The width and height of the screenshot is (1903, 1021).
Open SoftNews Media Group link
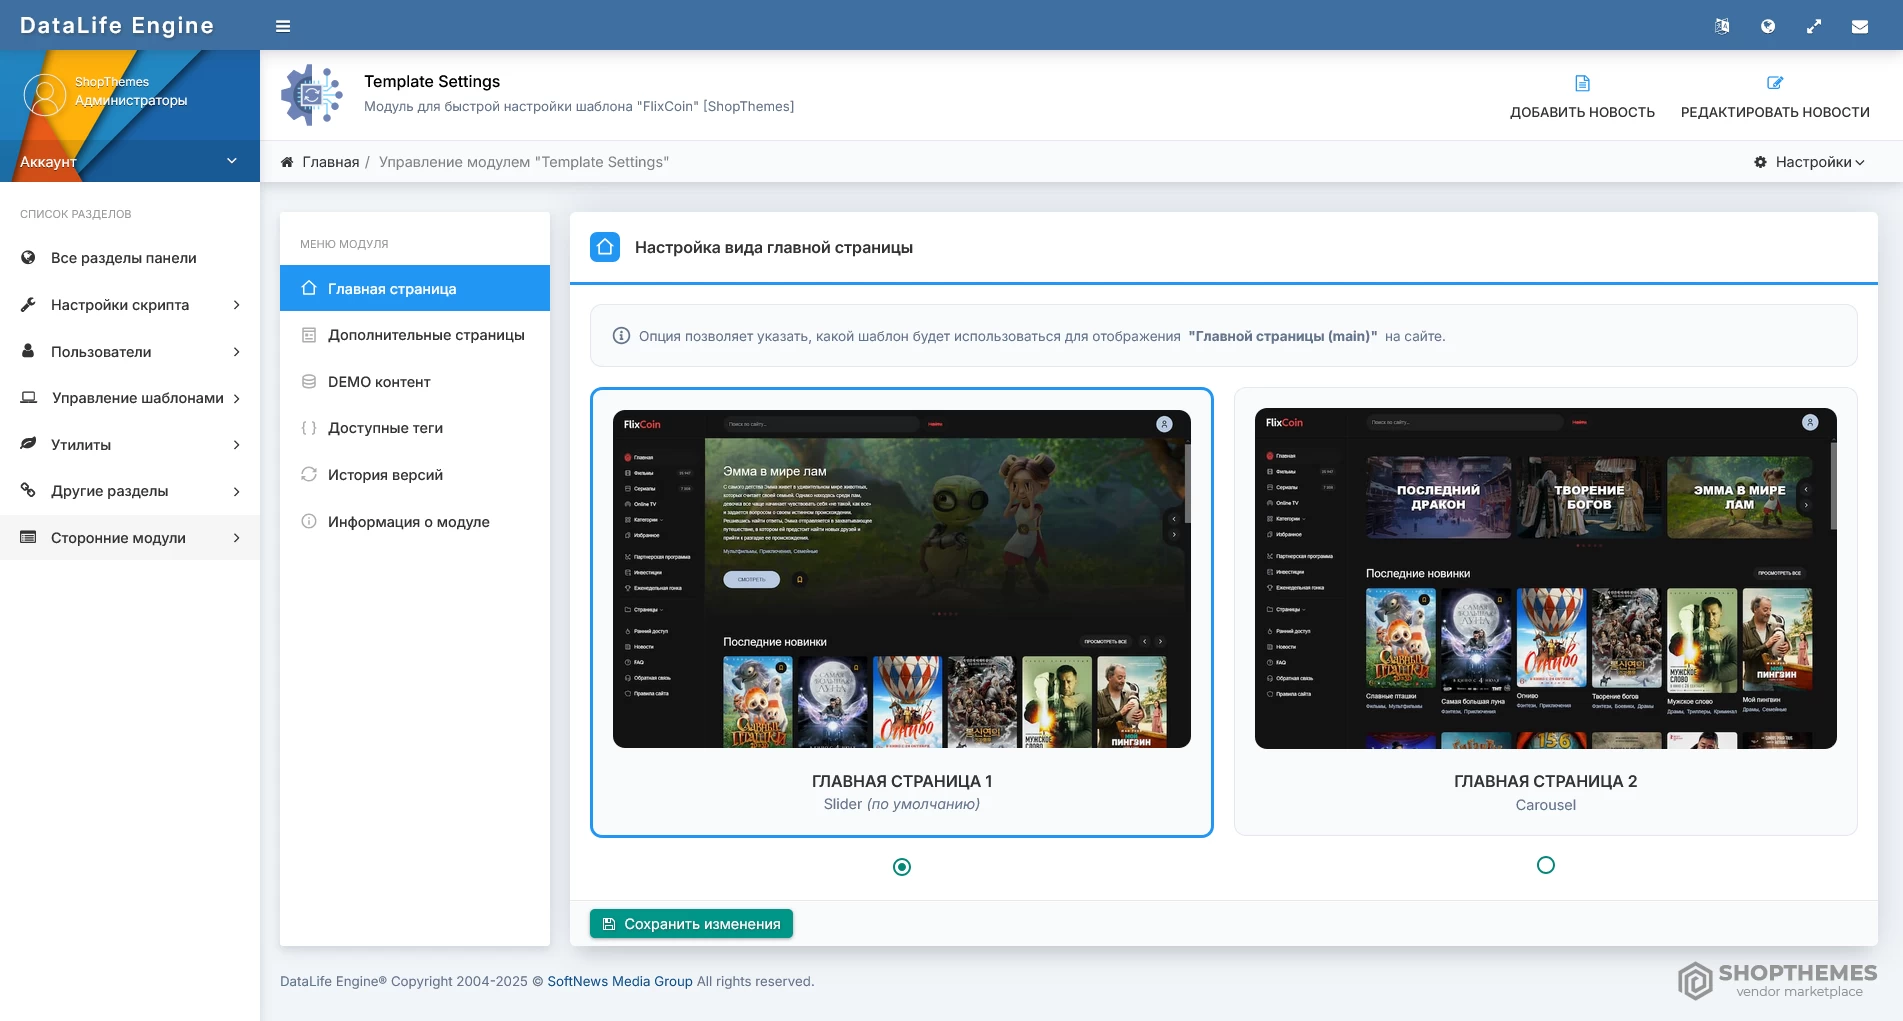tap(620, 981)
